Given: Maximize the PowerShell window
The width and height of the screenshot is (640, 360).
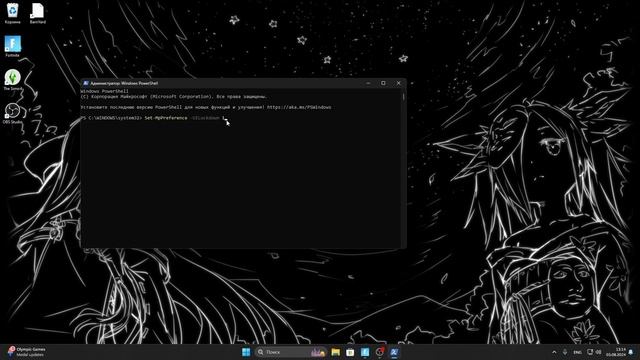Looking at the screenshot, I should (383, 83).
